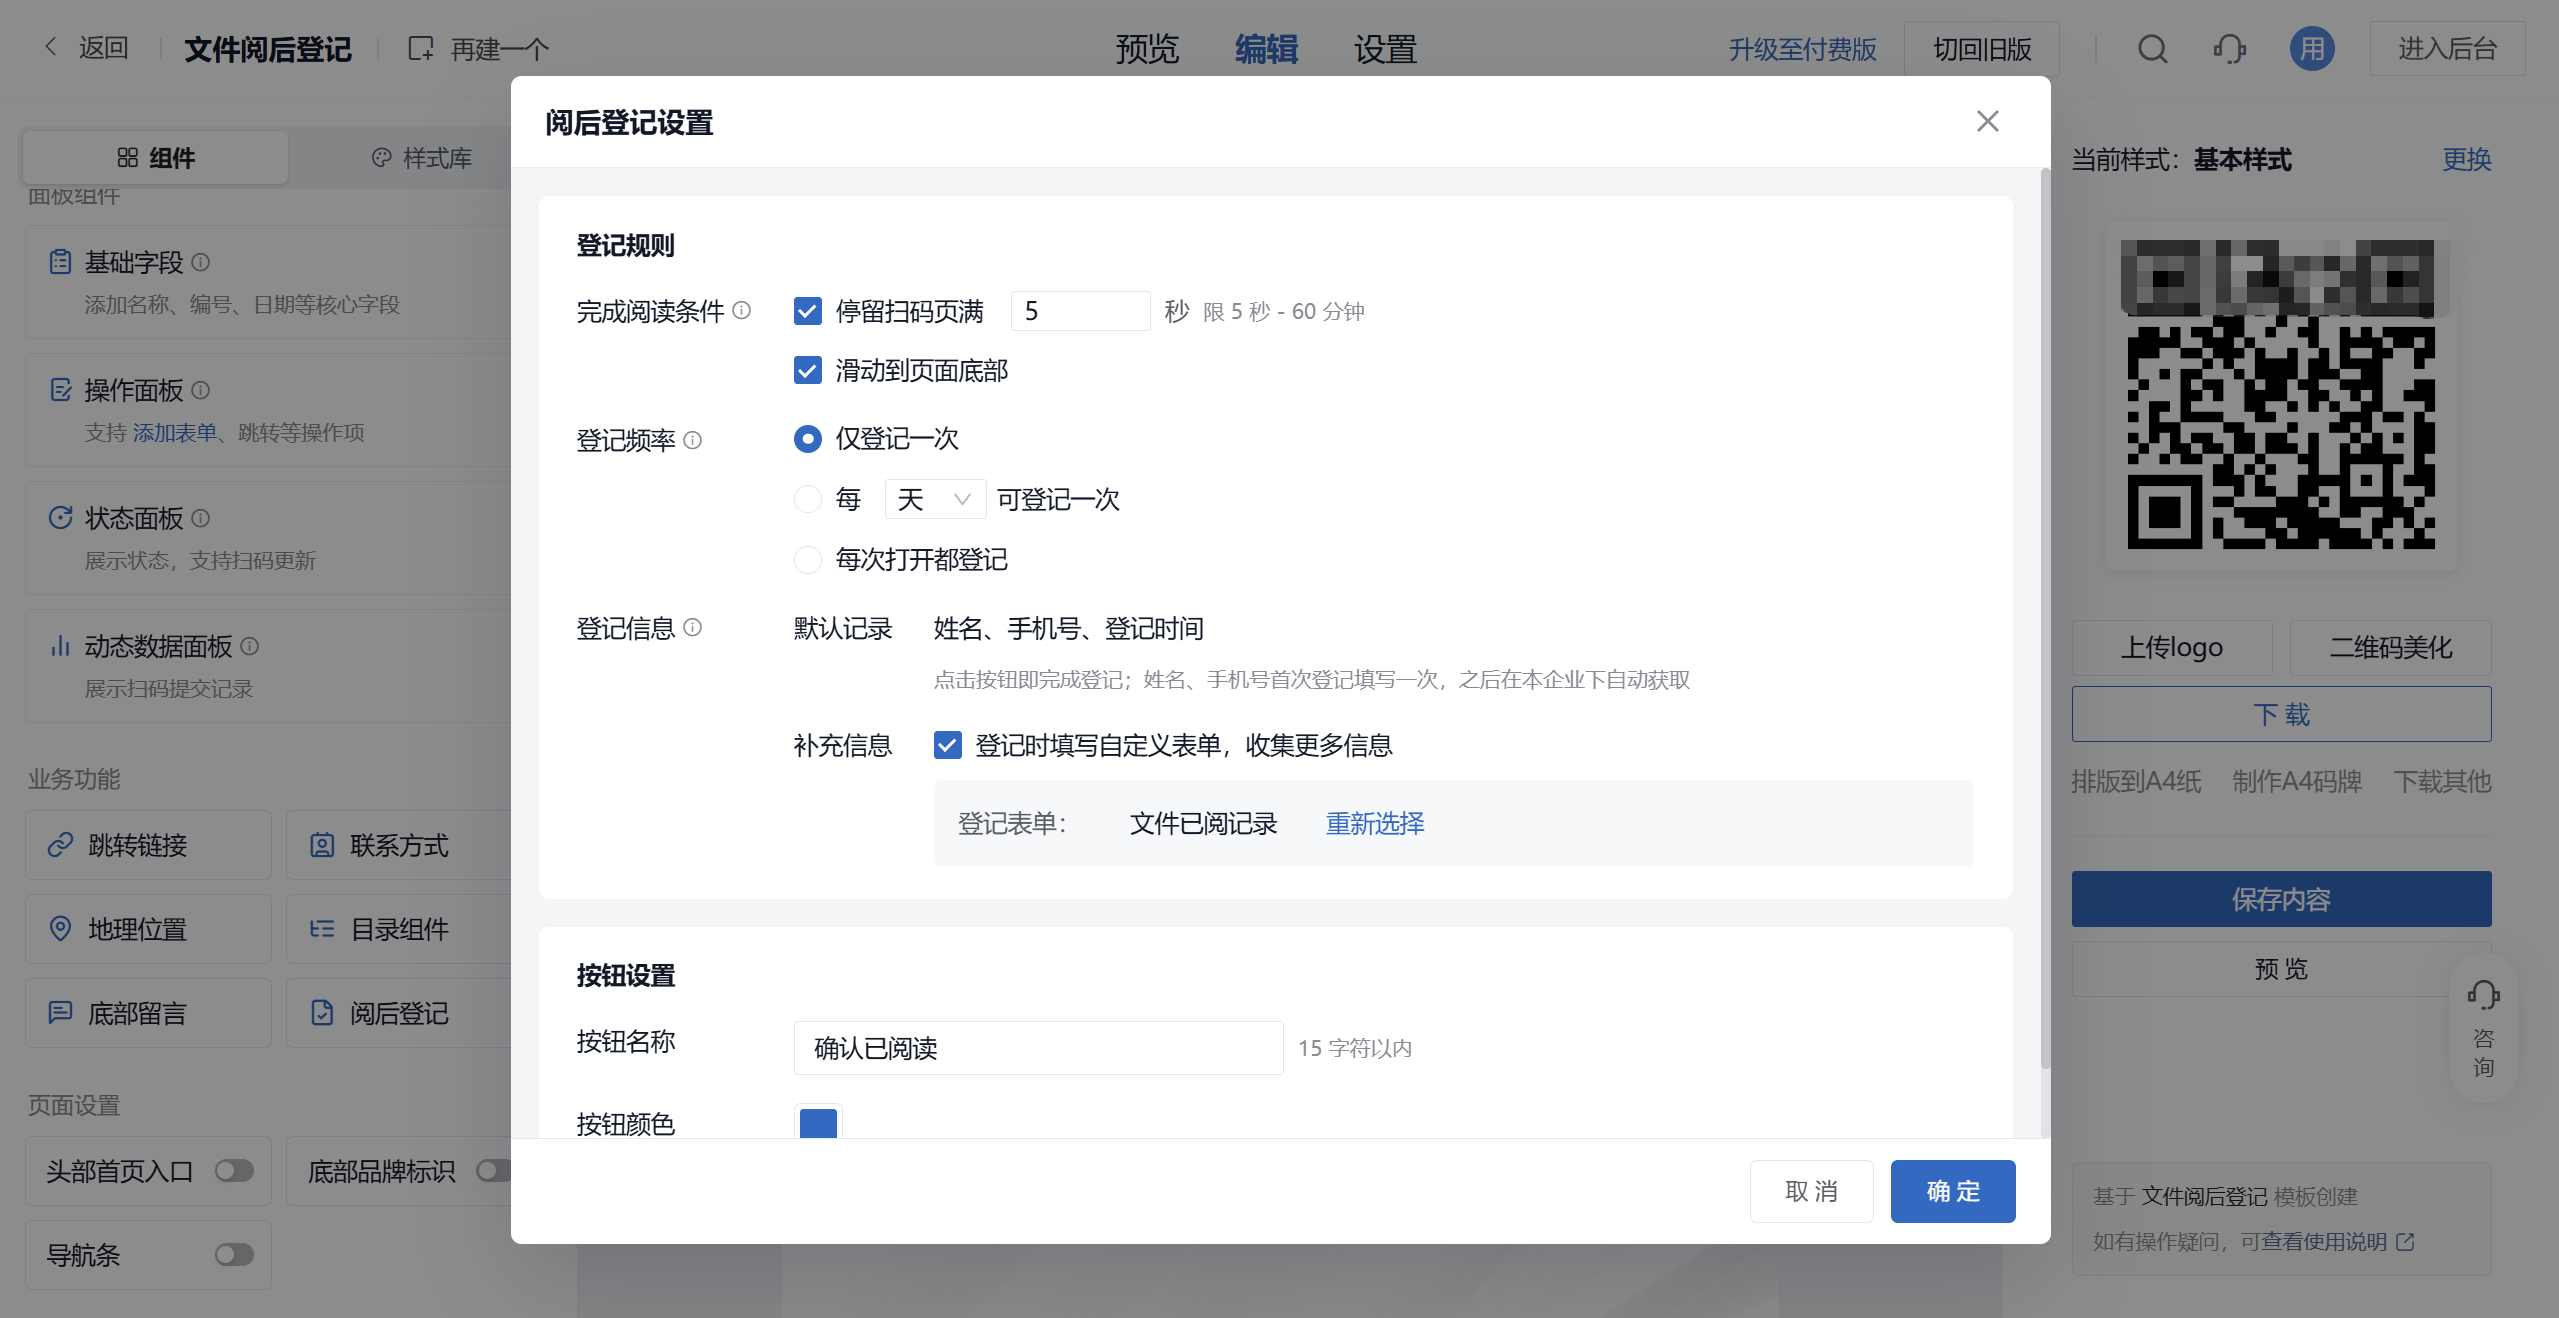Select the 仅登记一次 radio option
This screenshot has height=1318, width=2559.
807,439
